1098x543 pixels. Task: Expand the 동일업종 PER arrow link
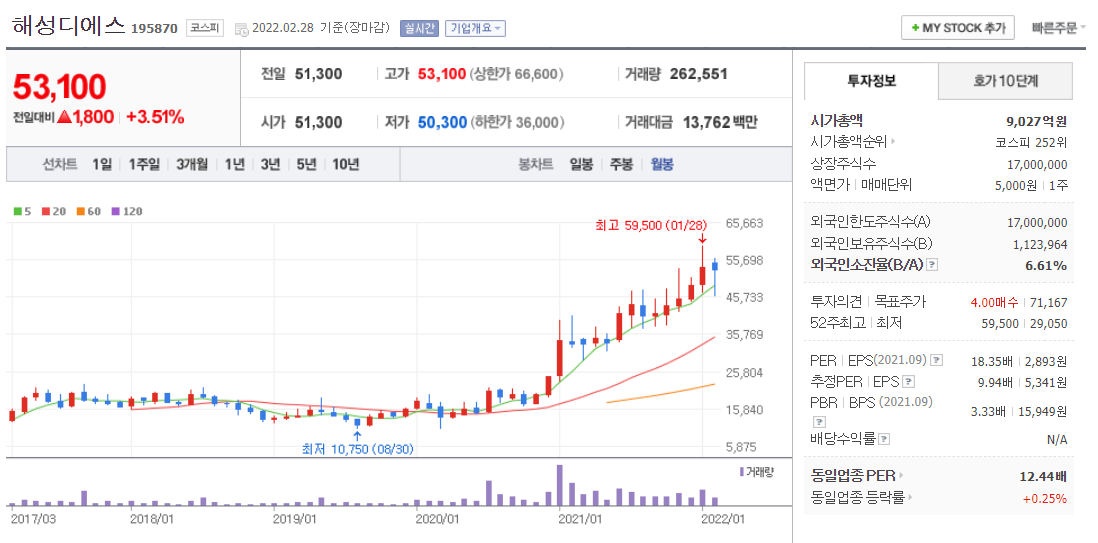(901, 476)
